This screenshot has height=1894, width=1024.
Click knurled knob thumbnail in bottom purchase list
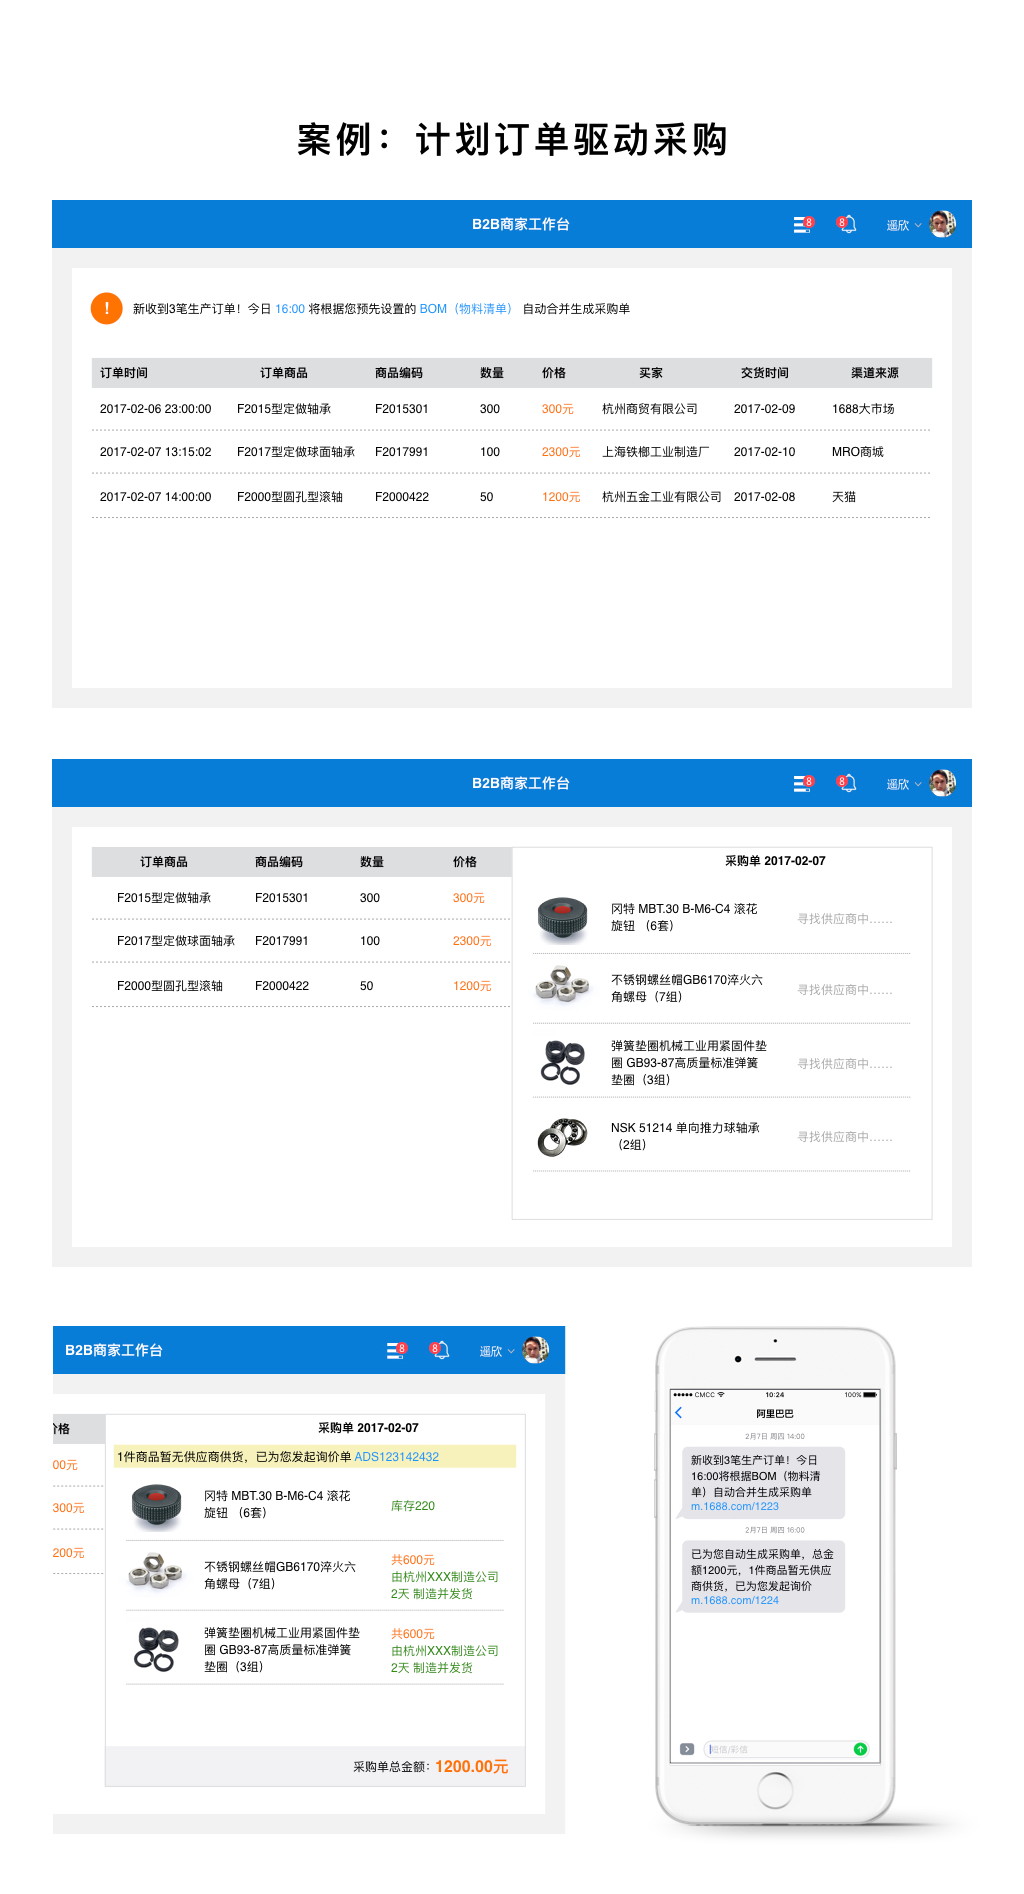coord(156,1505)
